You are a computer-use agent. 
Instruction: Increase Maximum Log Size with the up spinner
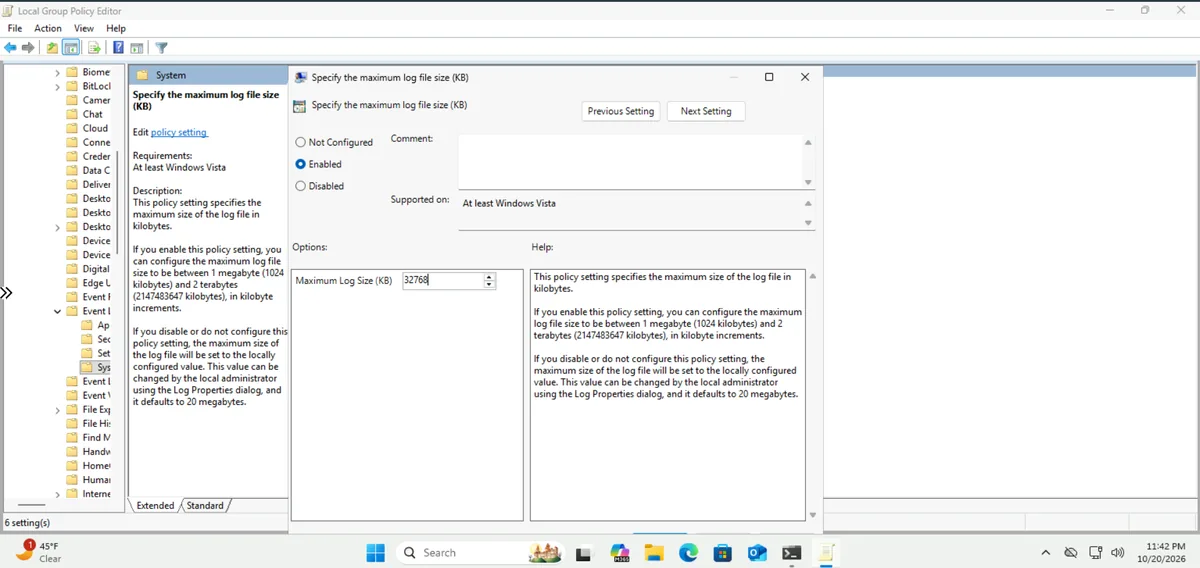coord(489,277)
